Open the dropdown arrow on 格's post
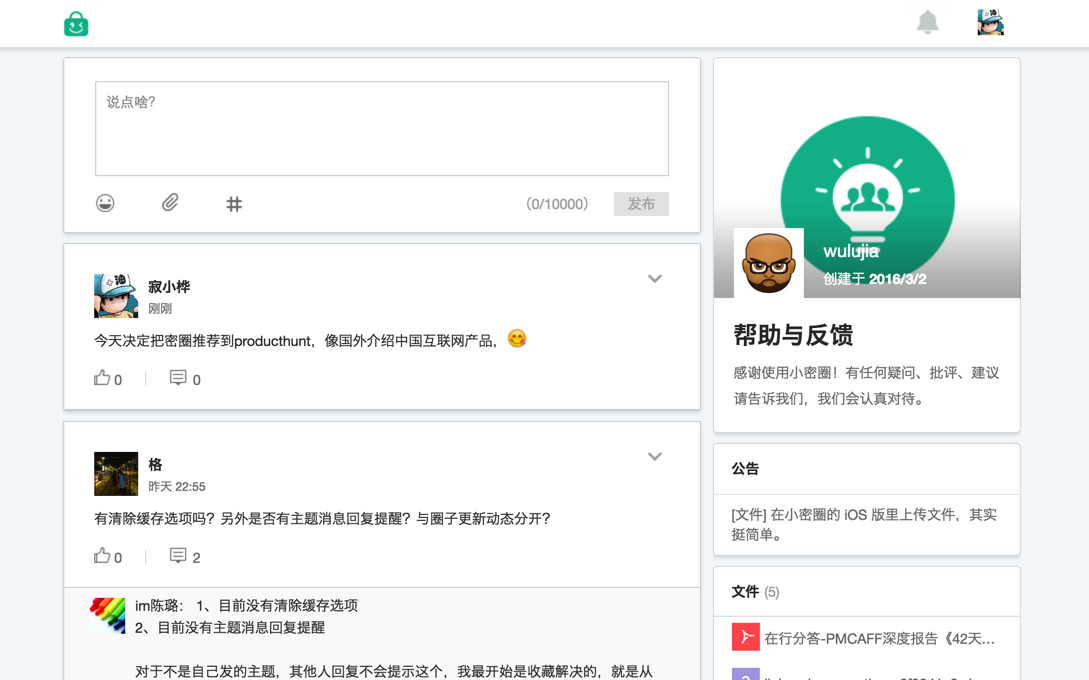Image resolution: width=1089 pixels, height=680 pixels. point(655,456)
